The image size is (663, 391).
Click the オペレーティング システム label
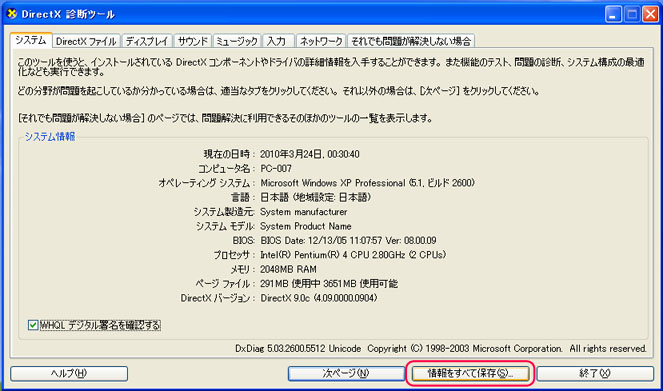coord(207,183)
